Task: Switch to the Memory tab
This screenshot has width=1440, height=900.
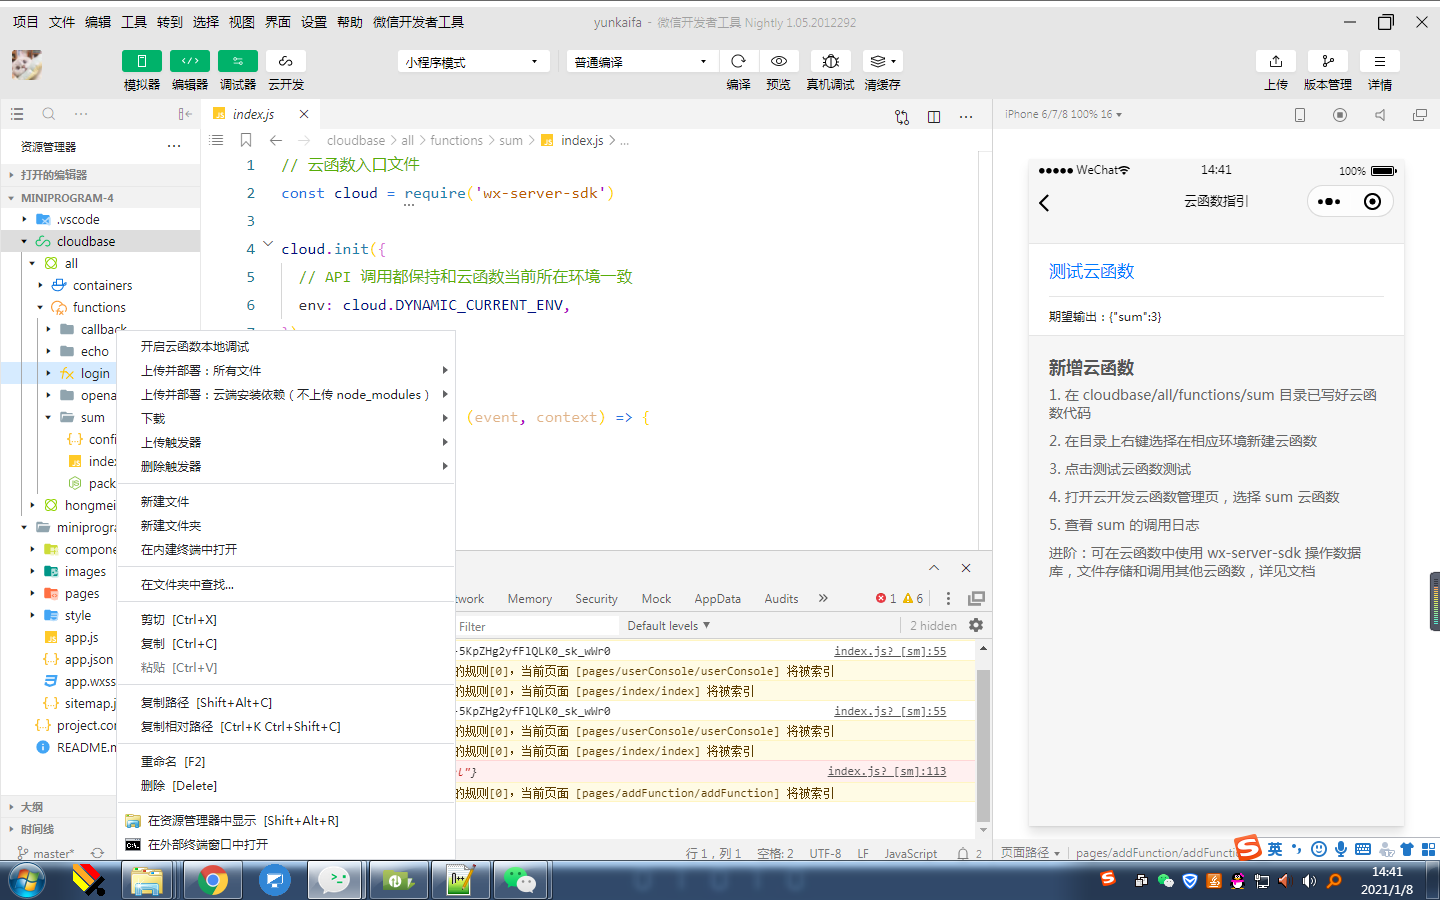Action: 530,598
